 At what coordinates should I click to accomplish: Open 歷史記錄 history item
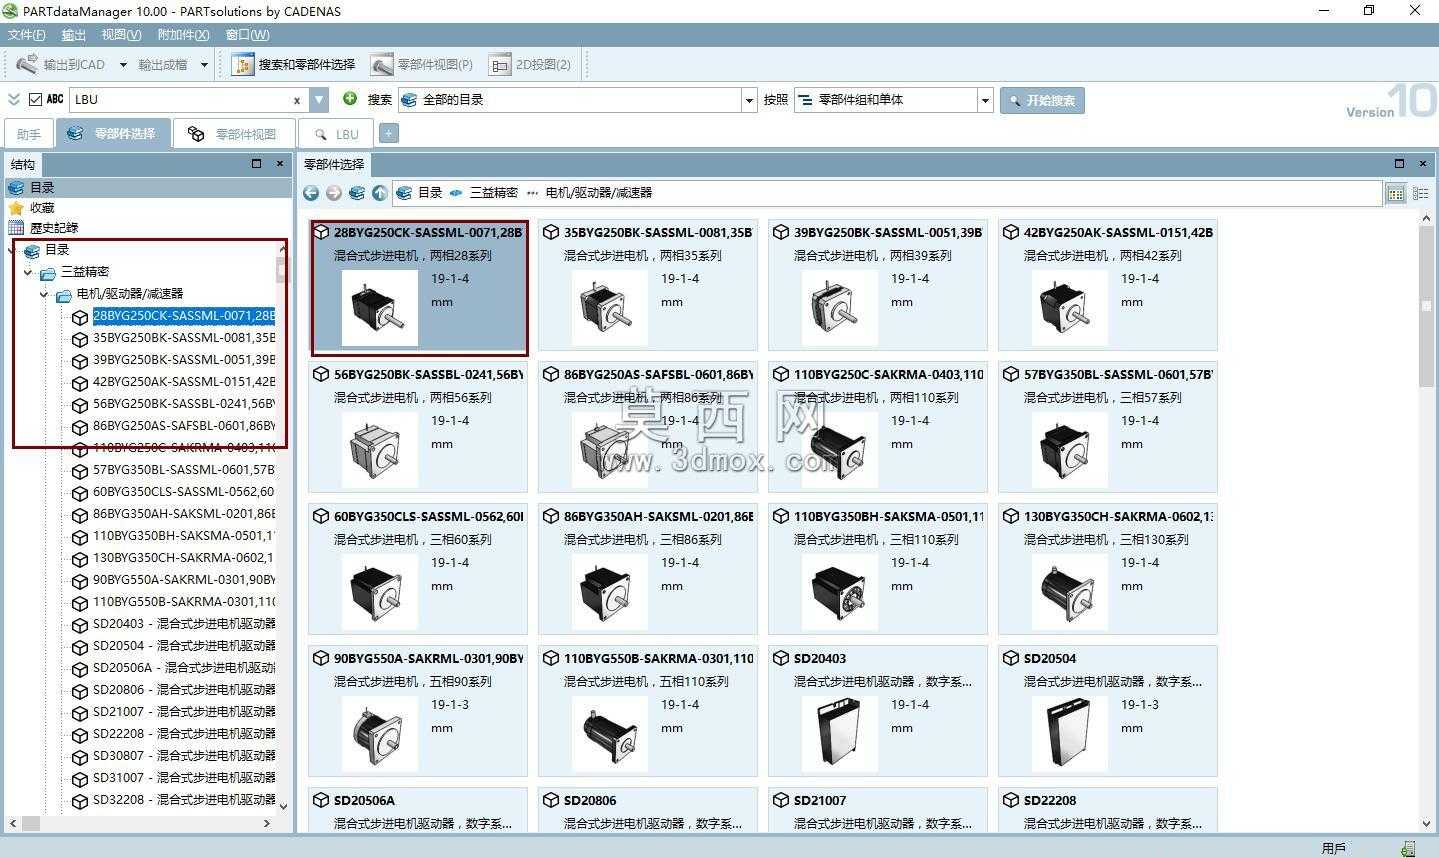[x=43, y=228]
